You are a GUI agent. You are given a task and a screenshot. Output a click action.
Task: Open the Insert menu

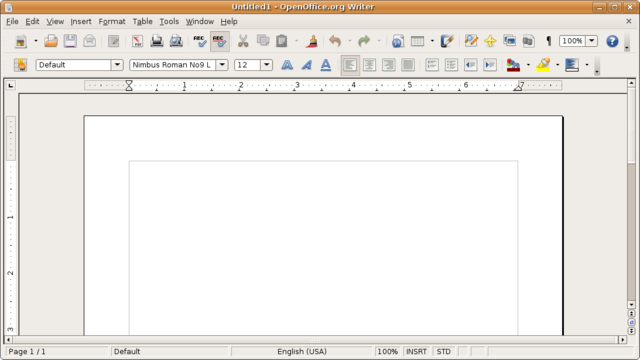[x=81, y=22]
